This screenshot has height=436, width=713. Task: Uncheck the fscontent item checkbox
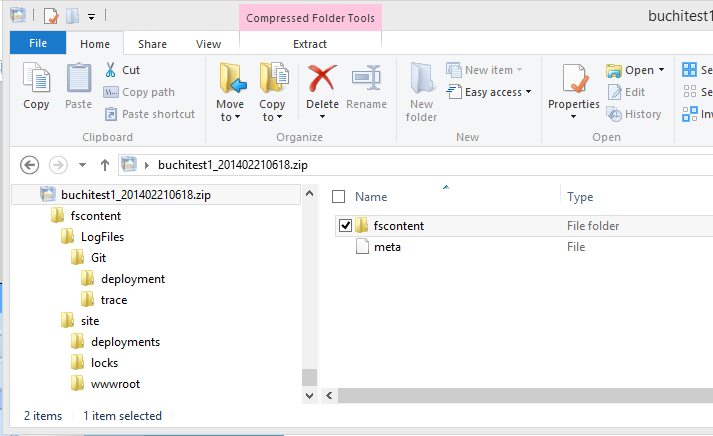click(x=345, y=226)
